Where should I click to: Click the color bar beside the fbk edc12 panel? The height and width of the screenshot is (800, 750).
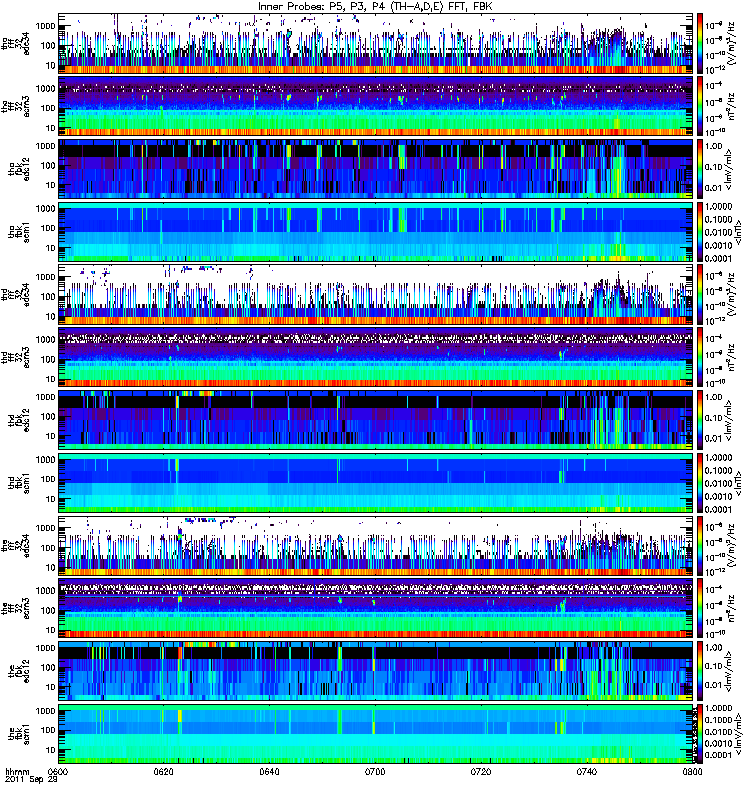pos(699,671)
